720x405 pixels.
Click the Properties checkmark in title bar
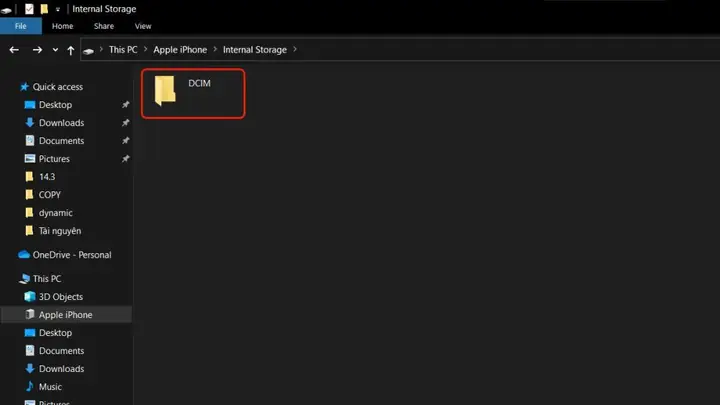tap(29, 9)
